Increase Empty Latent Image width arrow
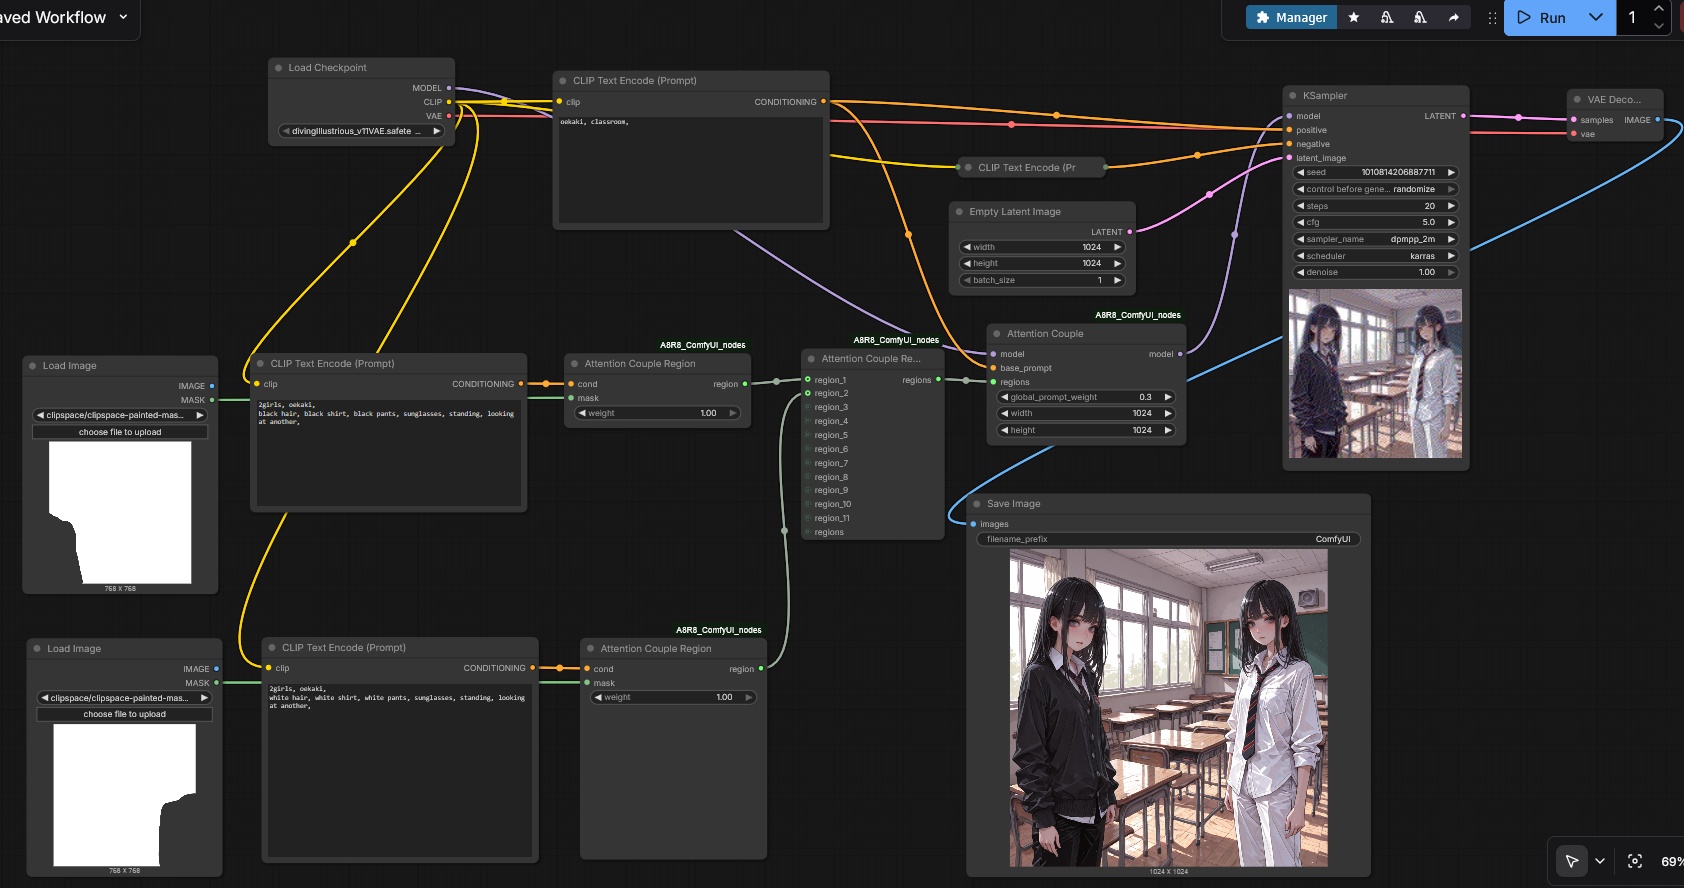The image size is (1684, 888). pos(1117,247)
